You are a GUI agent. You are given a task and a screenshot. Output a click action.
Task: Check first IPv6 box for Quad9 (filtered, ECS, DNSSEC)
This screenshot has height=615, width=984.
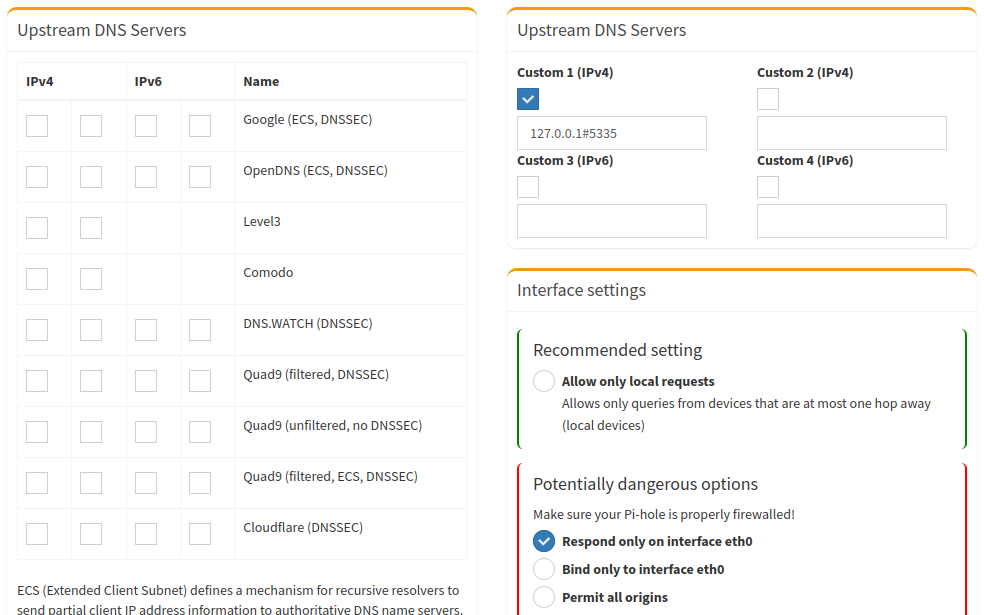point(146,483)
